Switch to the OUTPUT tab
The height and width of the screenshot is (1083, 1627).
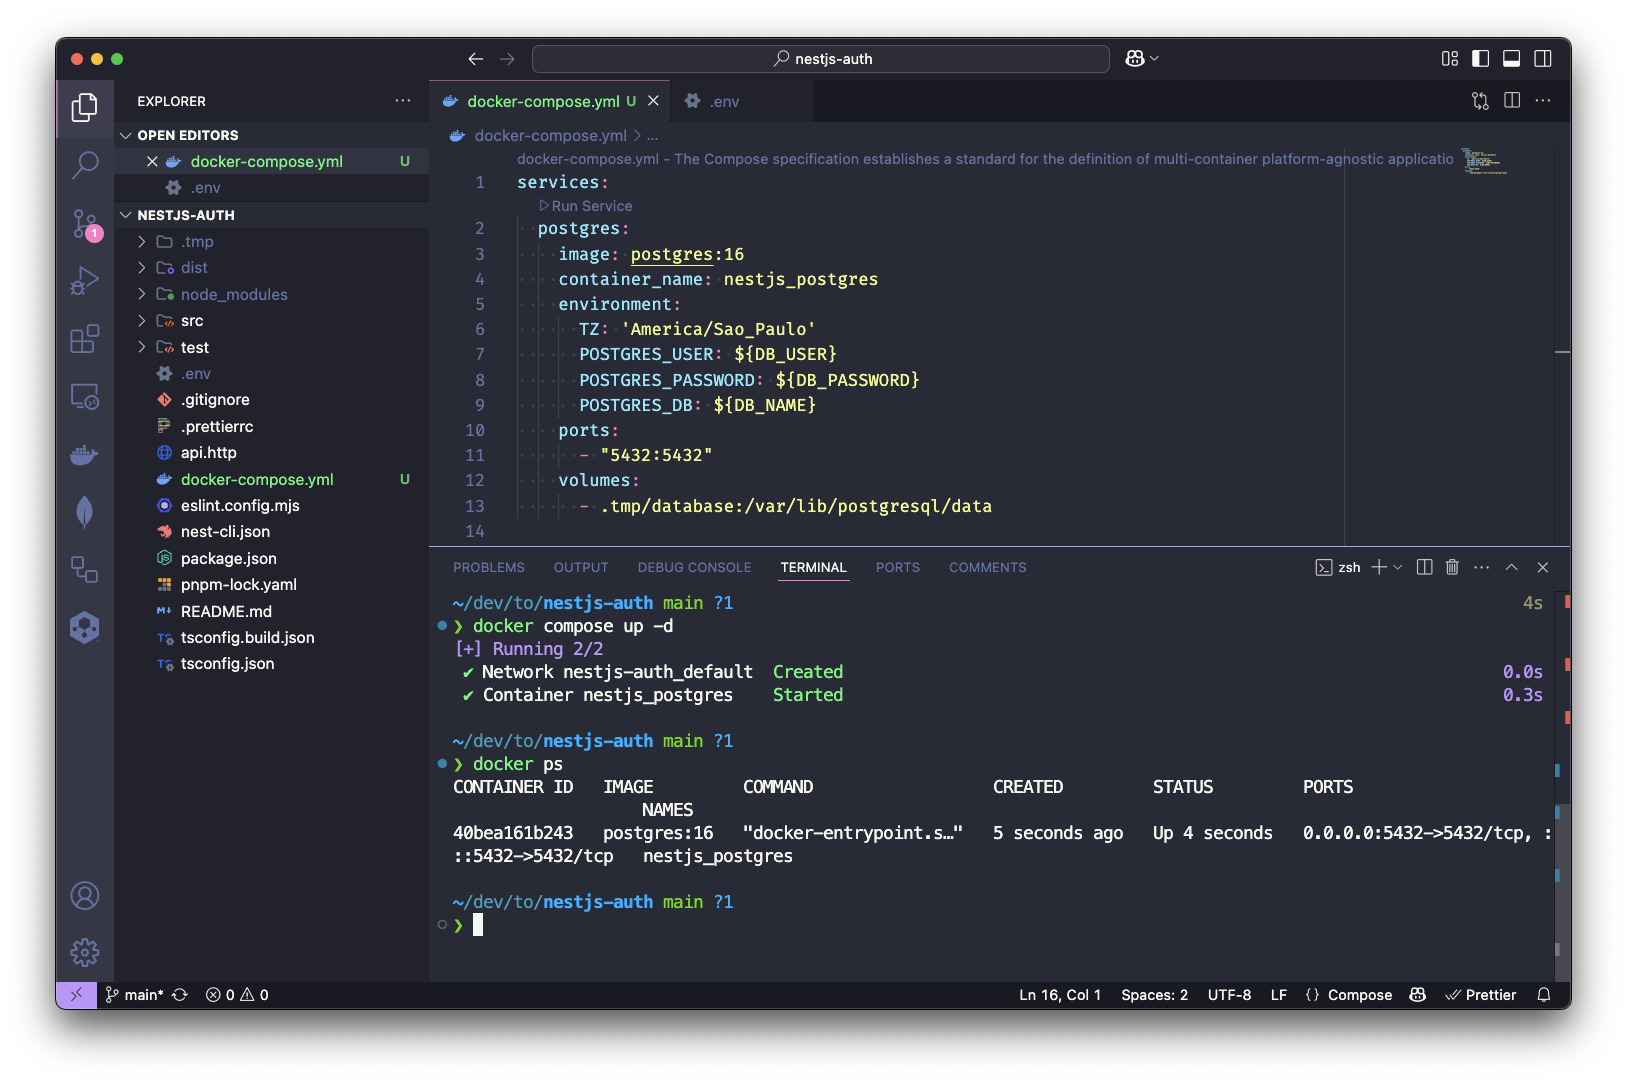click(581, 567)
